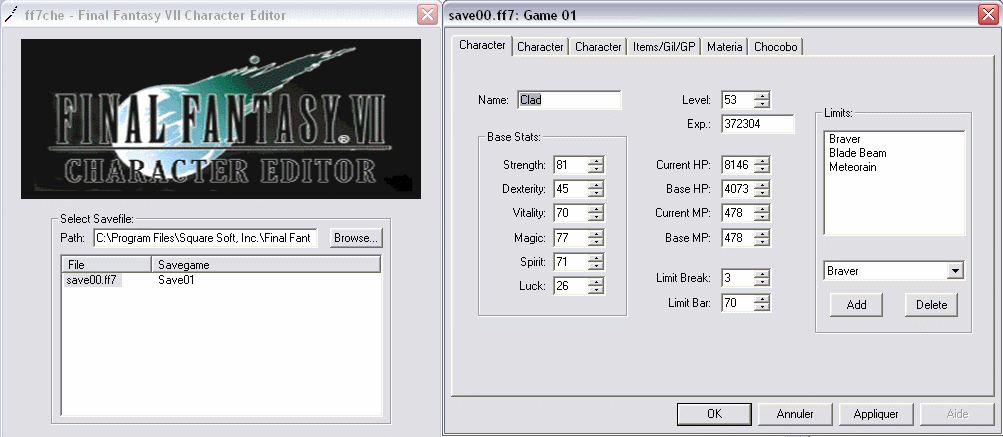Lower Luck using the down arrow

pos(596,290)
